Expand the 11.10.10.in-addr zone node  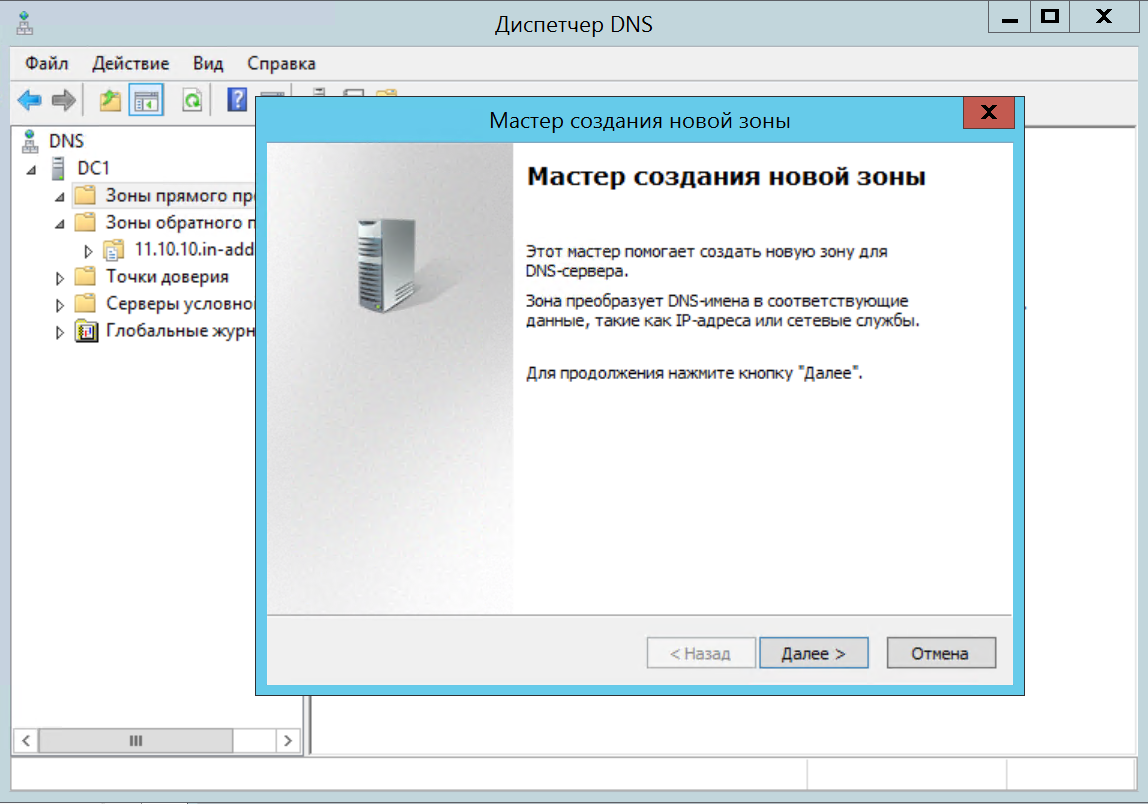click(x=87, y=250)
